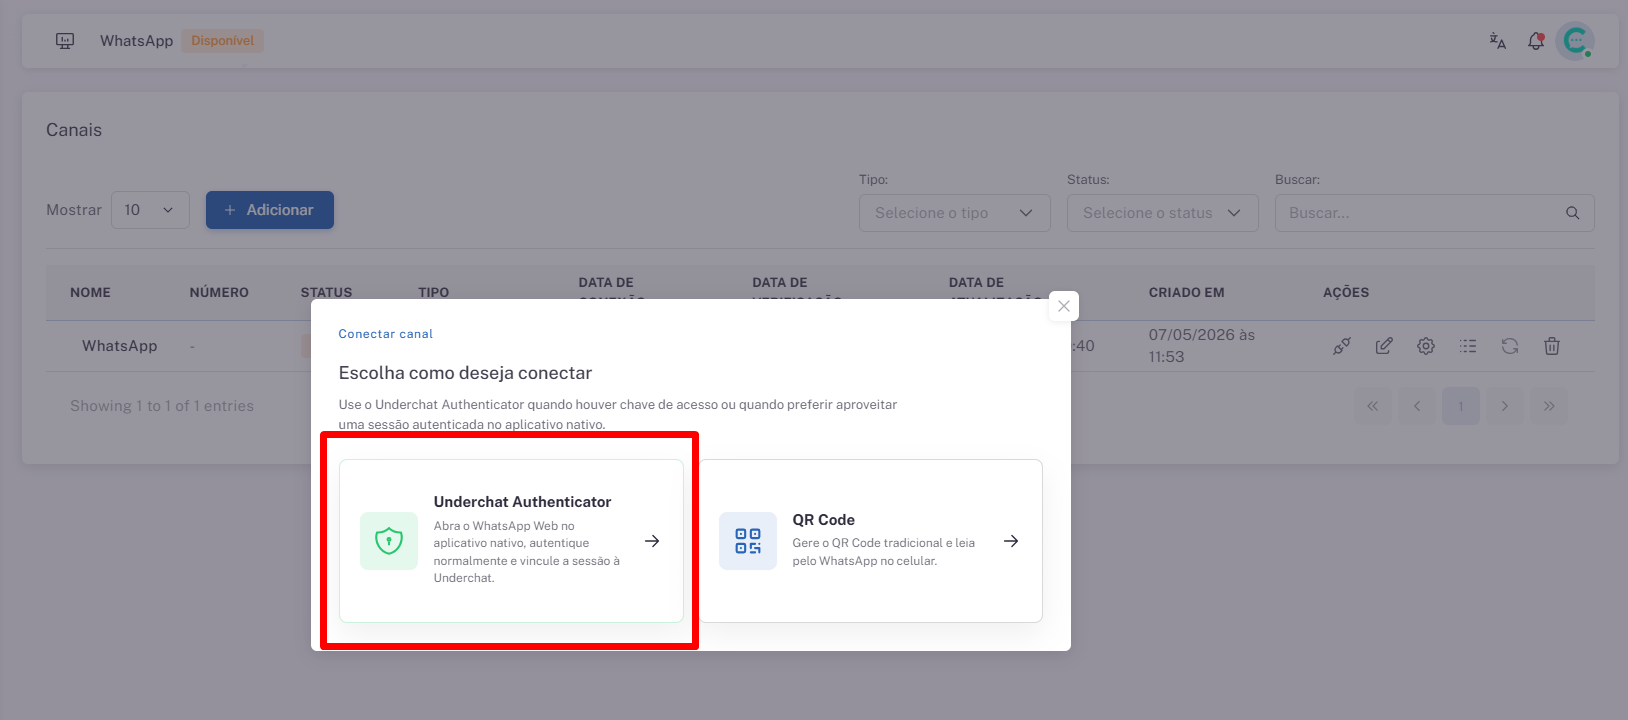Viewport: 1628px width, 720px height.
Task: Click the monitor icon beside WhatsApp title
Action: pyautogui.click(x=65, y=41)
